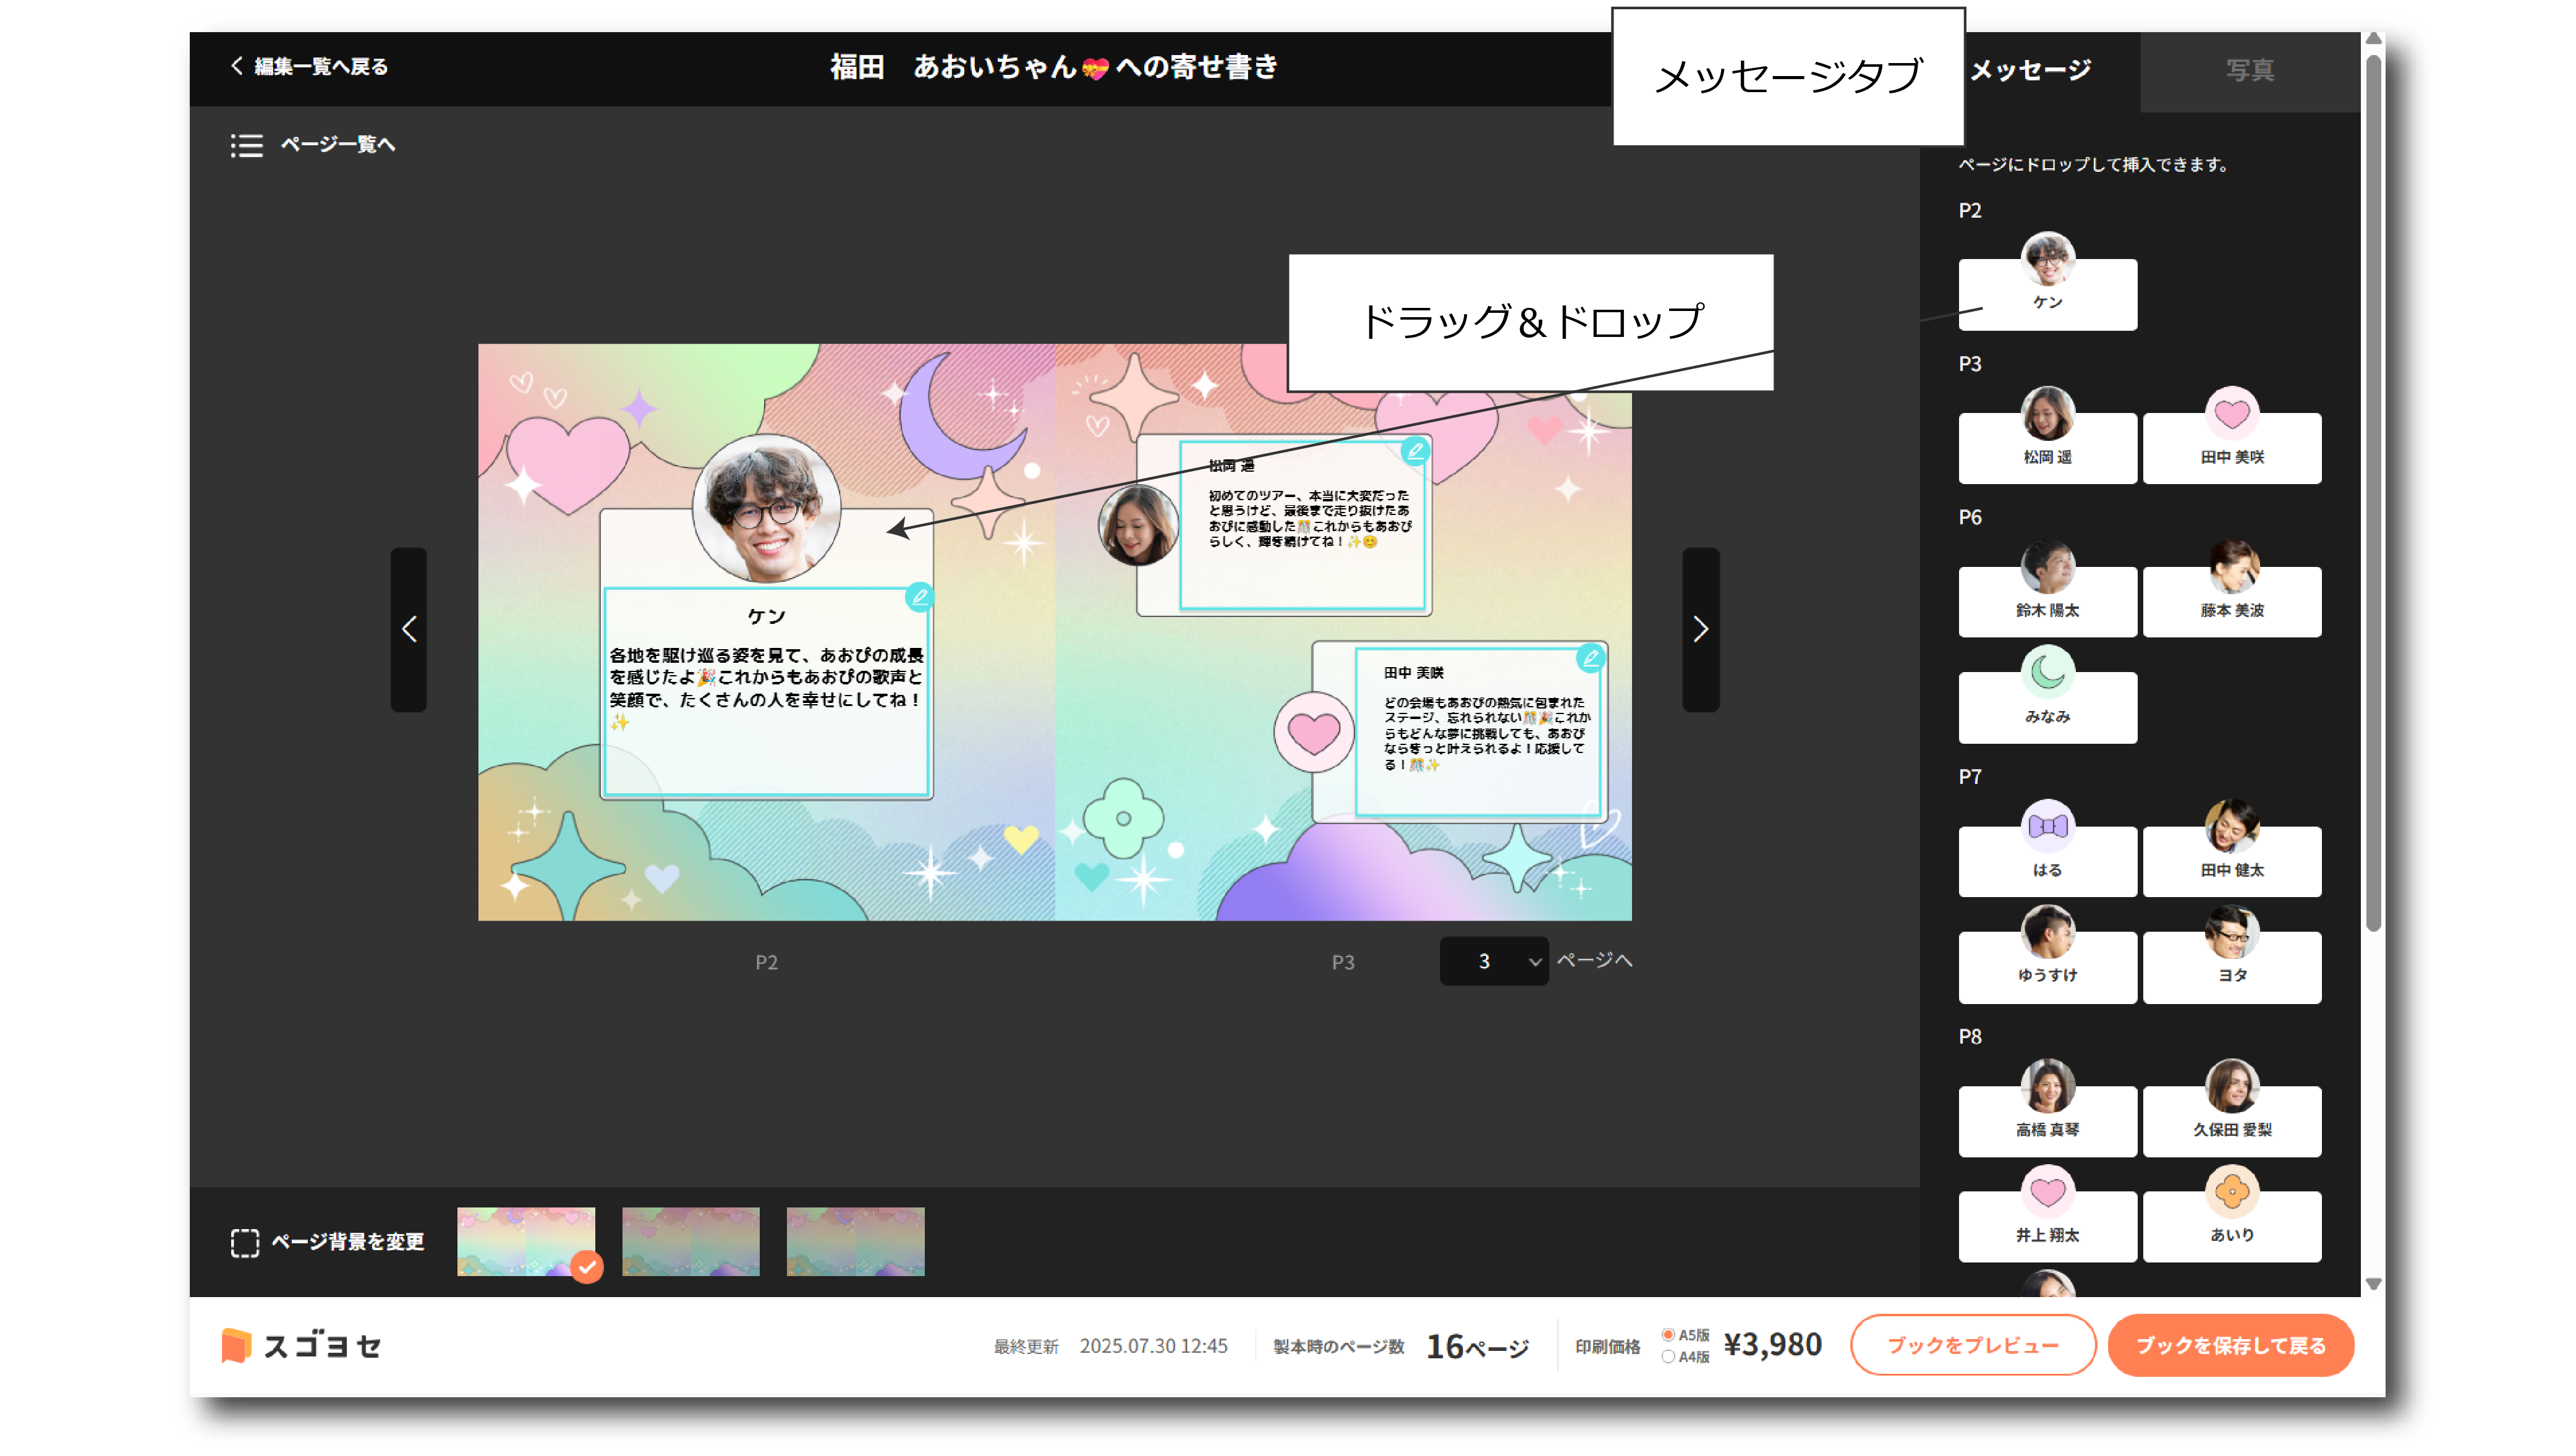This screenshot has width=2576, height=1456.
Task: Click the スゴヨセ logo
Action: click(x=301, y=1345)
